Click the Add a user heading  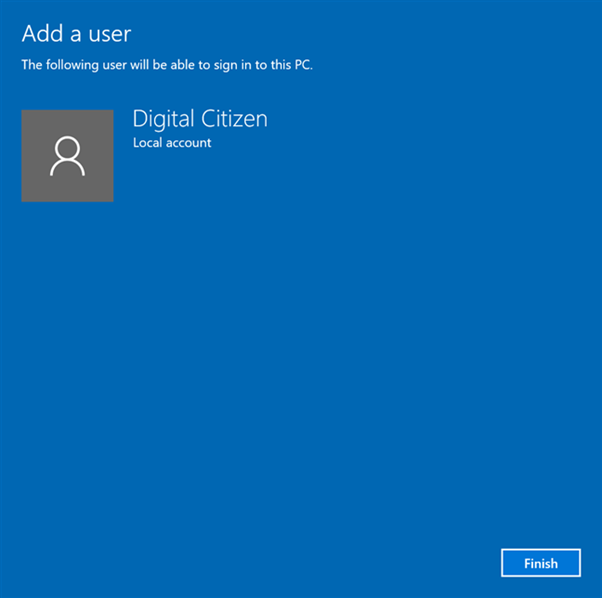(76, 33)
